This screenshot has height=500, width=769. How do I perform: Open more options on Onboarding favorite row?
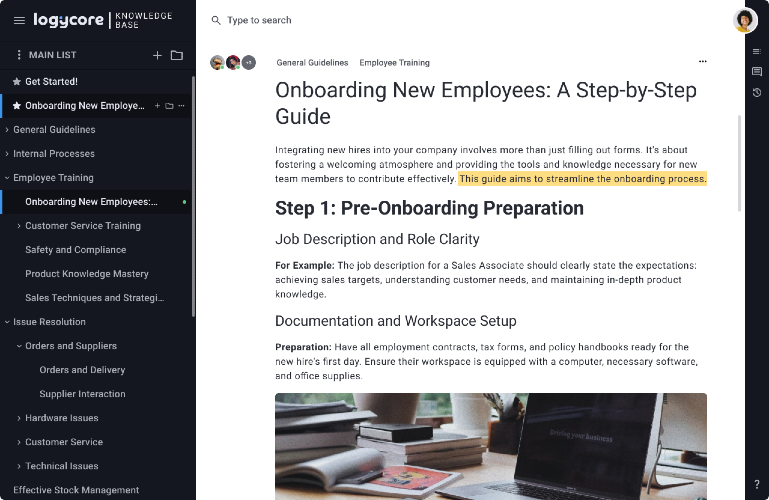click(181, 106)
